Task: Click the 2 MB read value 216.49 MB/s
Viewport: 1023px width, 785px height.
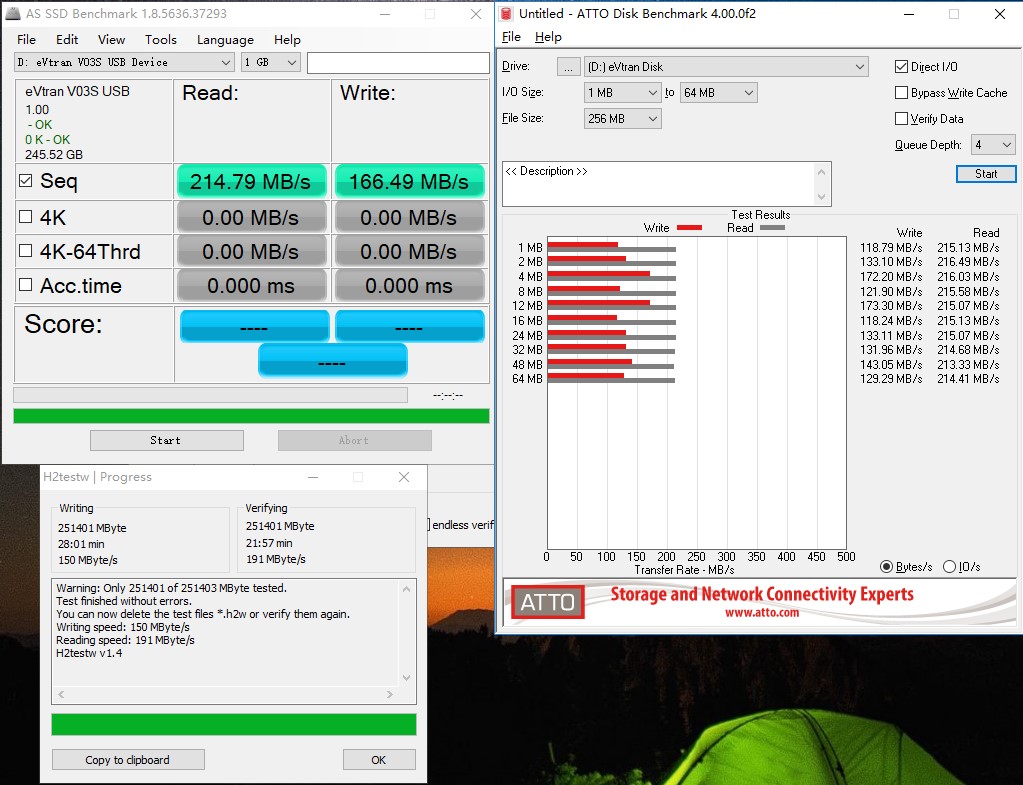Action: tap(968, 262)
